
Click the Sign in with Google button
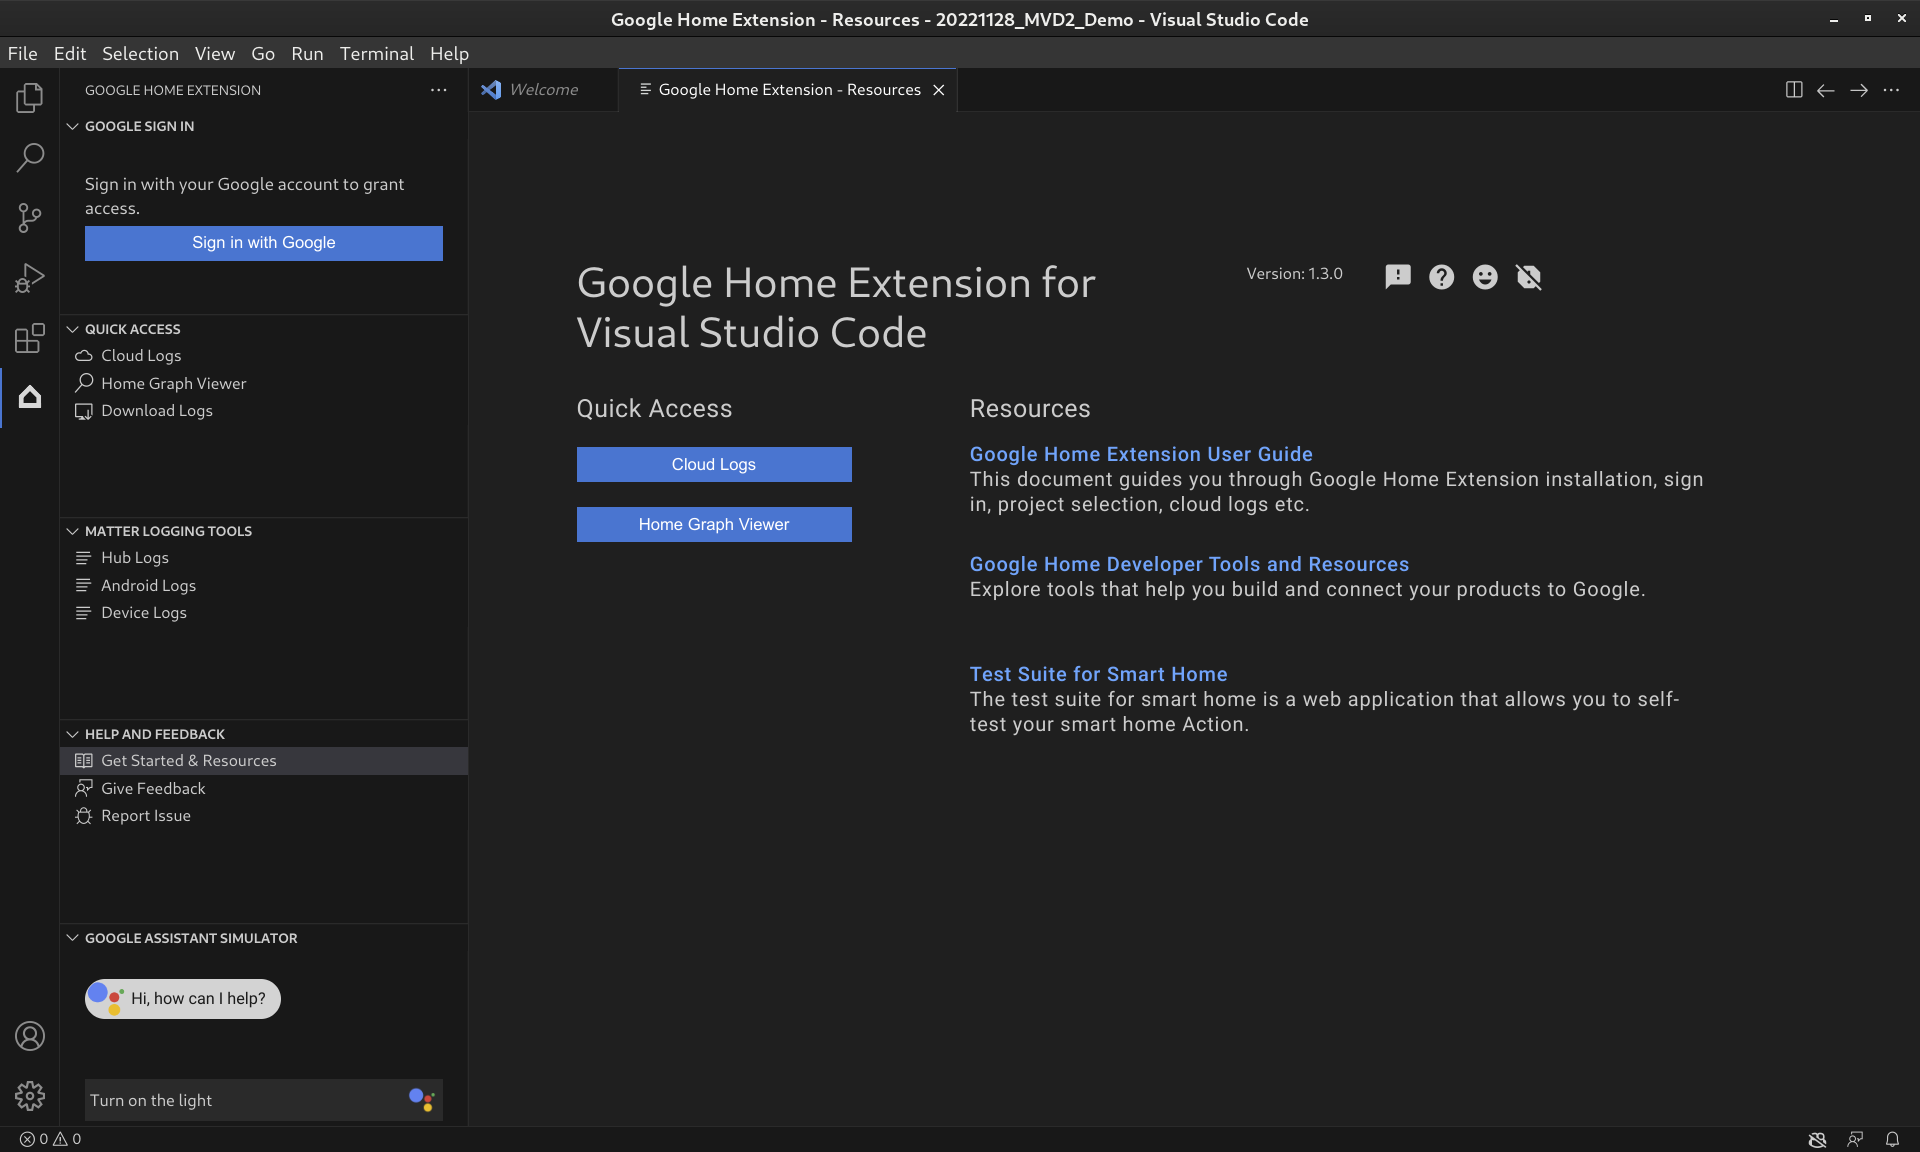pyautogui.click(x=263, y=243)
